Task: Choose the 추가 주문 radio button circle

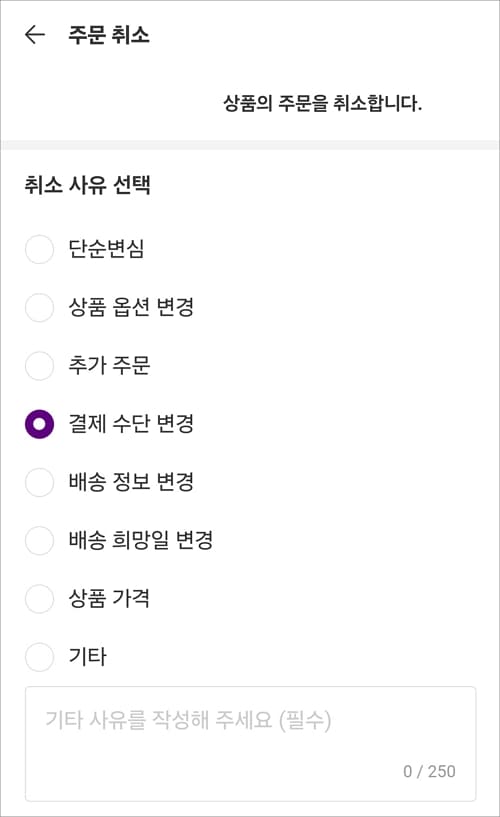Action: coord(40,366)
